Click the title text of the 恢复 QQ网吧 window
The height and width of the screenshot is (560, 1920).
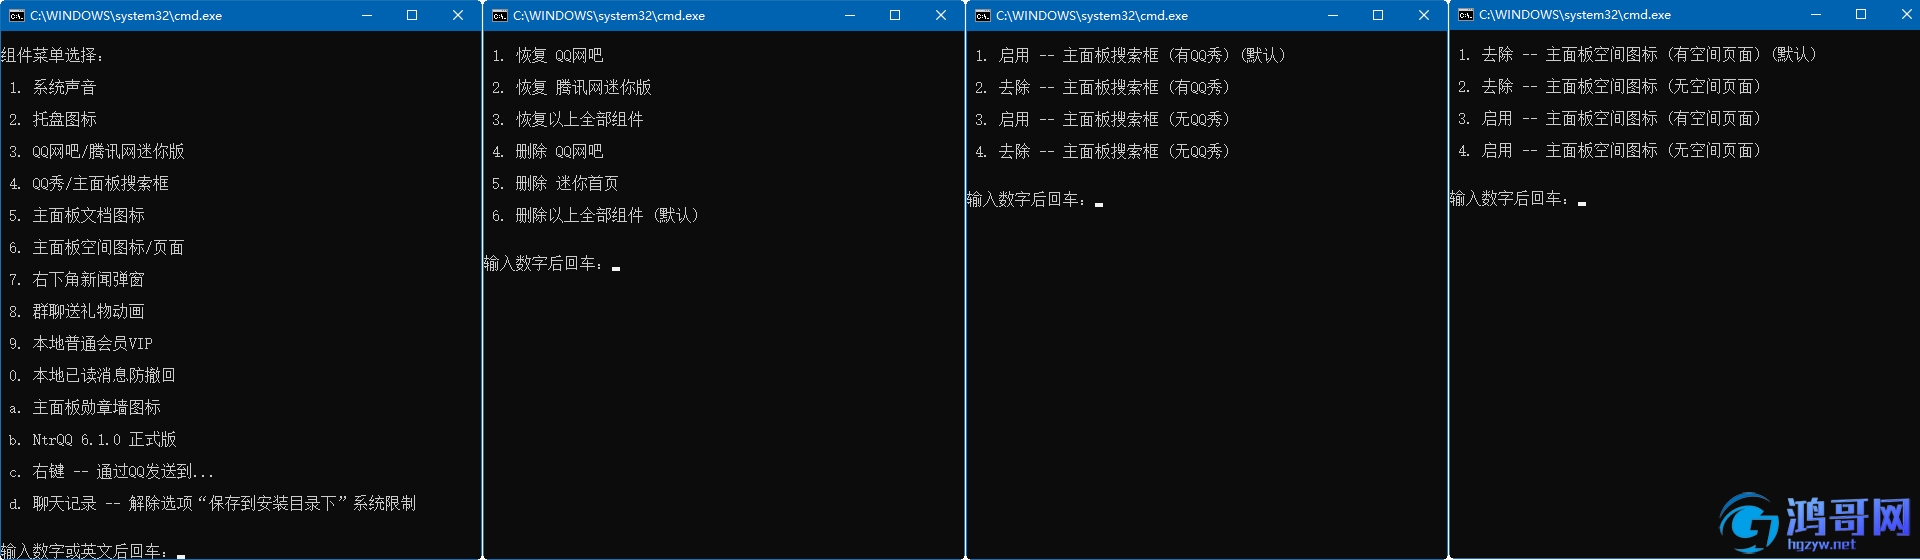(x=609, y=16)
